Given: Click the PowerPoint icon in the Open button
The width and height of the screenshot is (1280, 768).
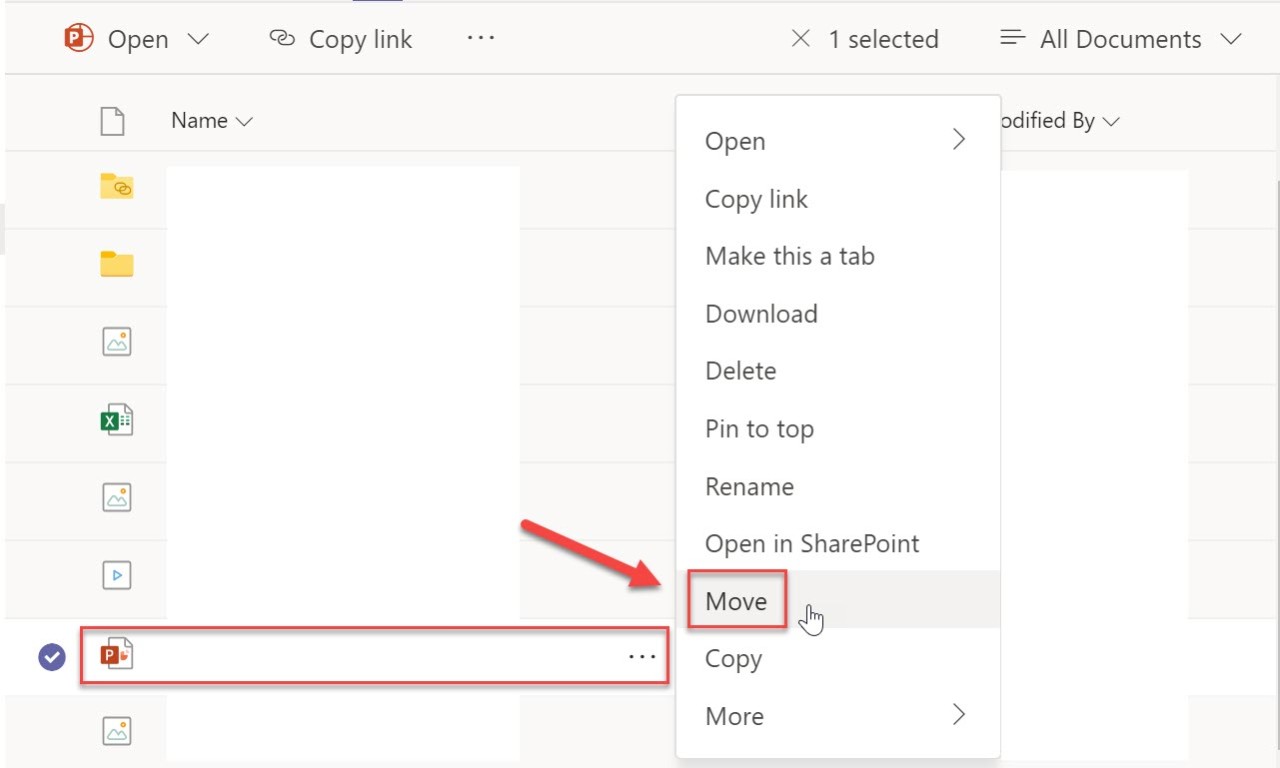Looking at the screenshot, I should click(x=78, y=38).
